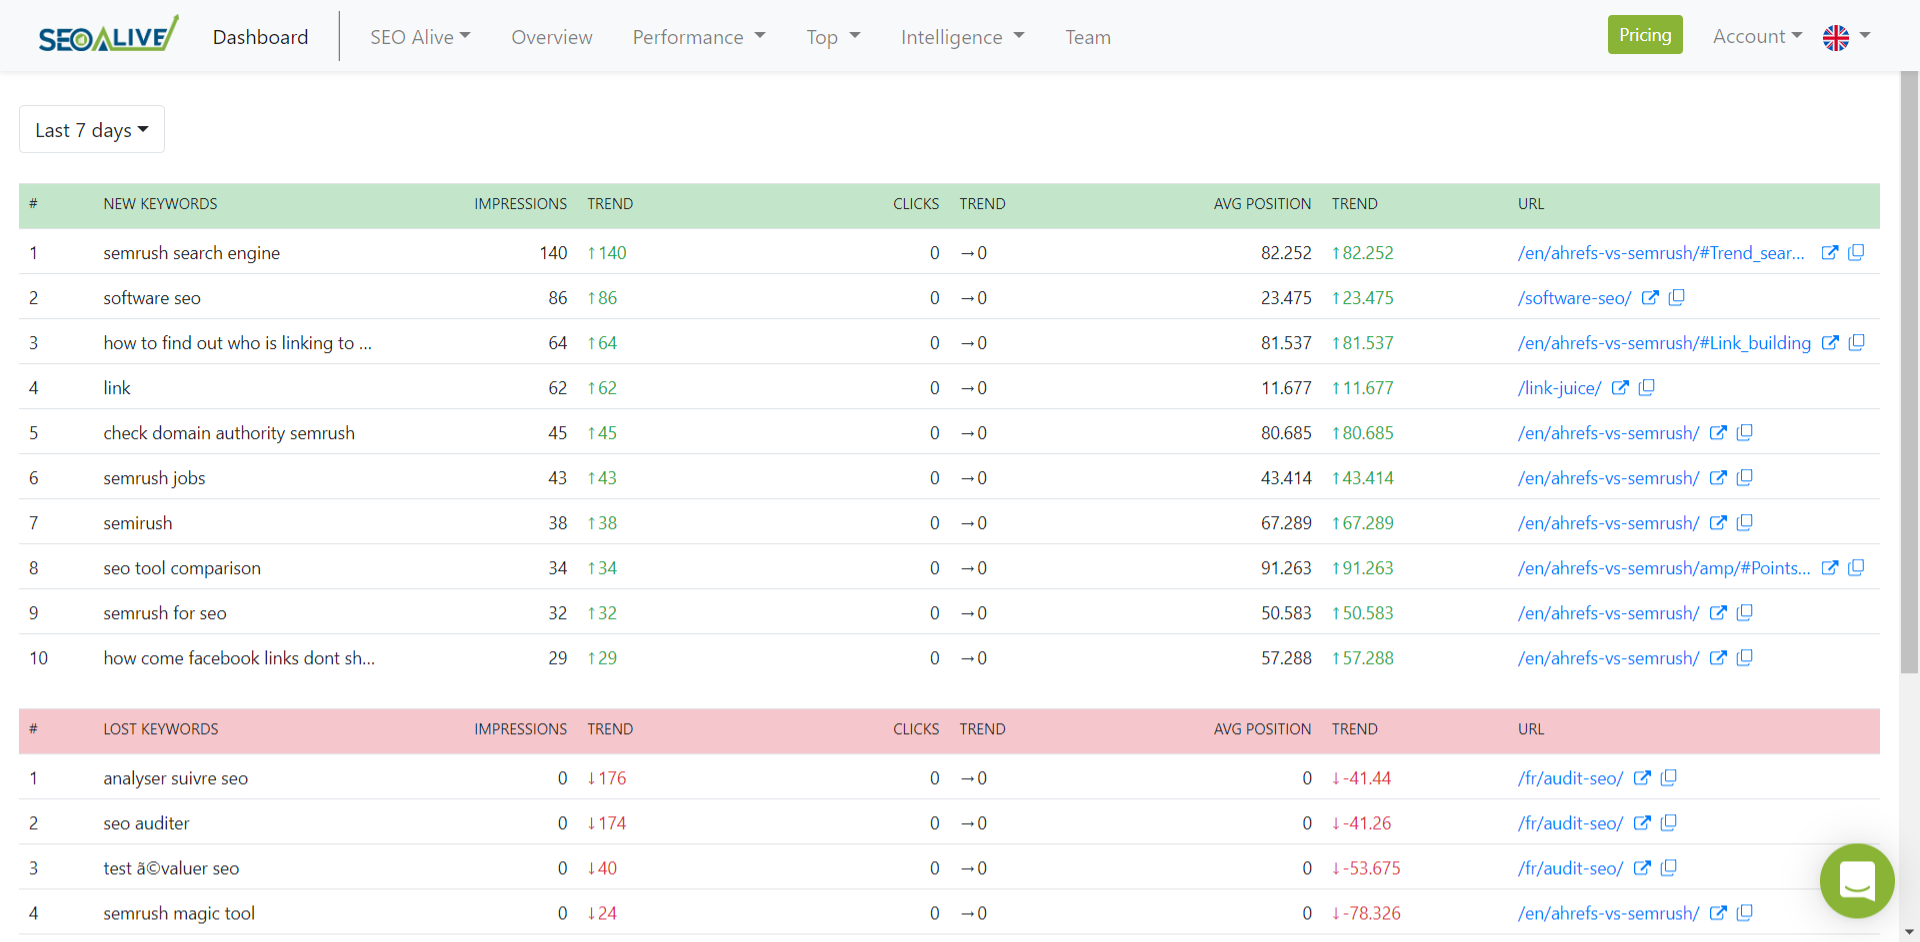
Task: Follow the /fr/audit-seo/ link for analyser suivre seo
Action: click(x=1570, y=778)
